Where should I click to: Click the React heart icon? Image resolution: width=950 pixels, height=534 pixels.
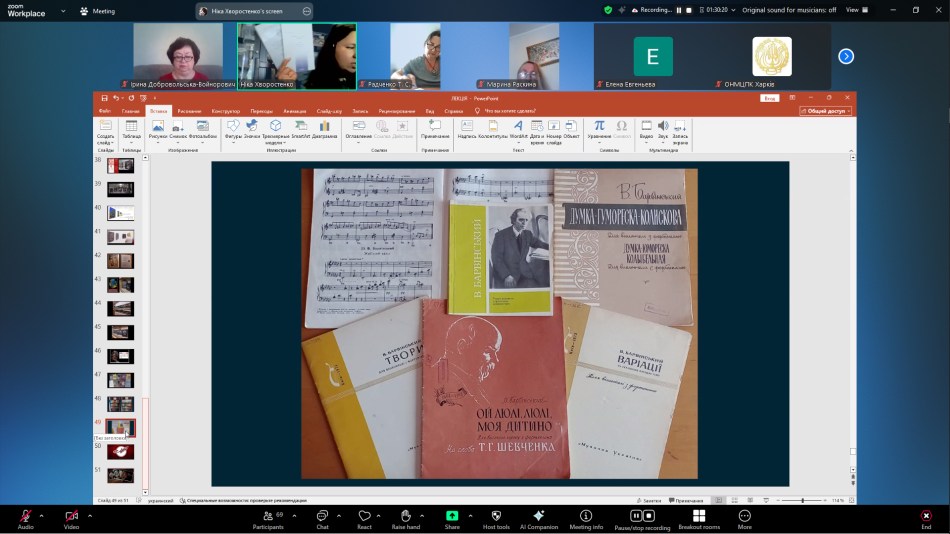[364, 516]
